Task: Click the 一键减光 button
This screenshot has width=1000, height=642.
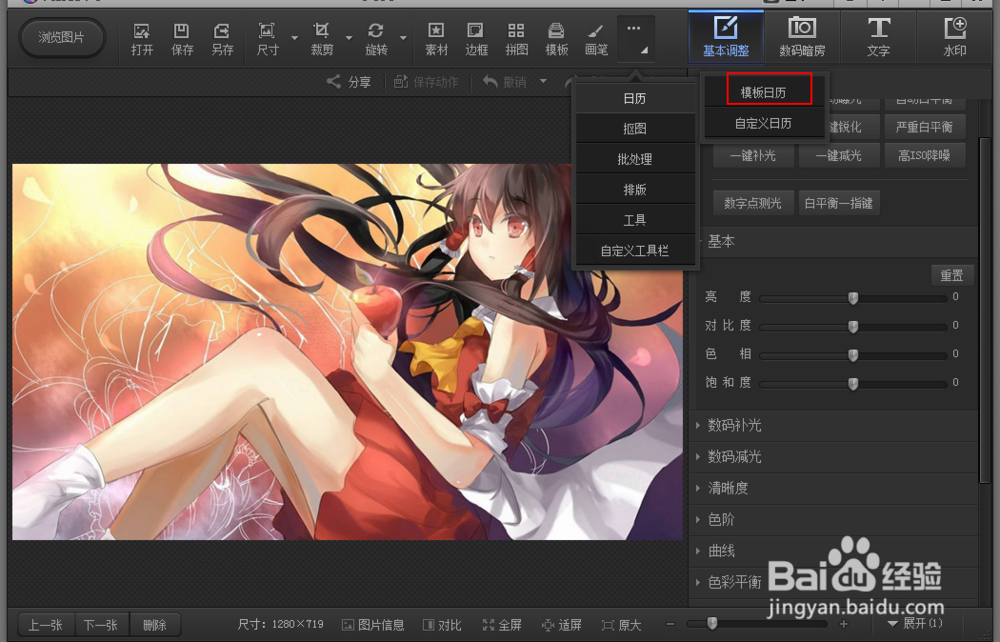Action: click(839, 156)
